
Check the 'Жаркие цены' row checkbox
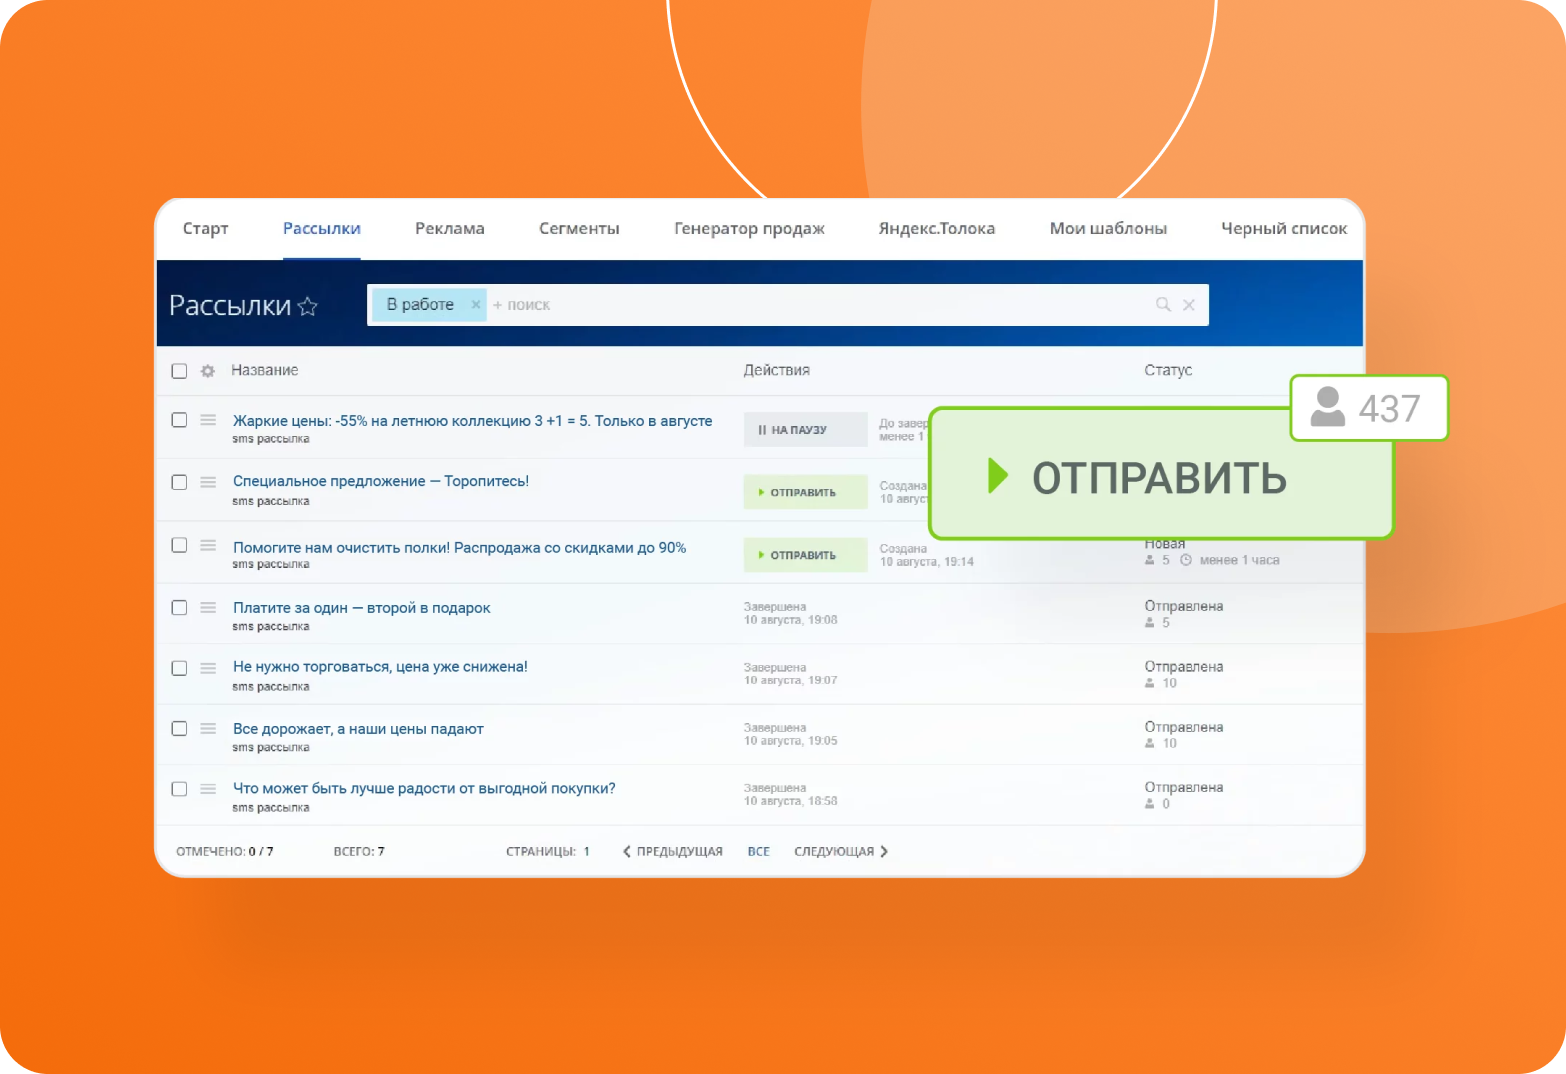[x=179, y=420]
